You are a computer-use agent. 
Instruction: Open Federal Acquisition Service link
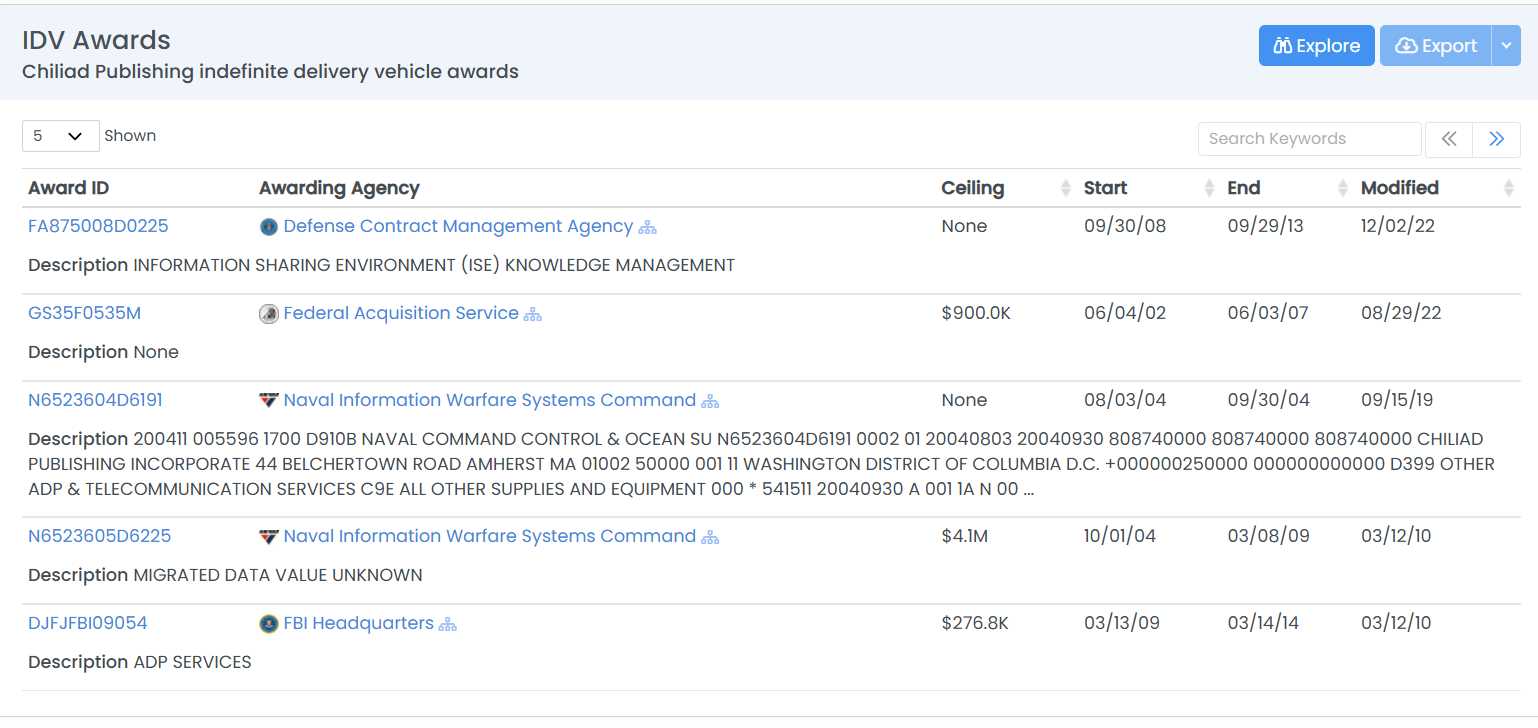point(401,313)
